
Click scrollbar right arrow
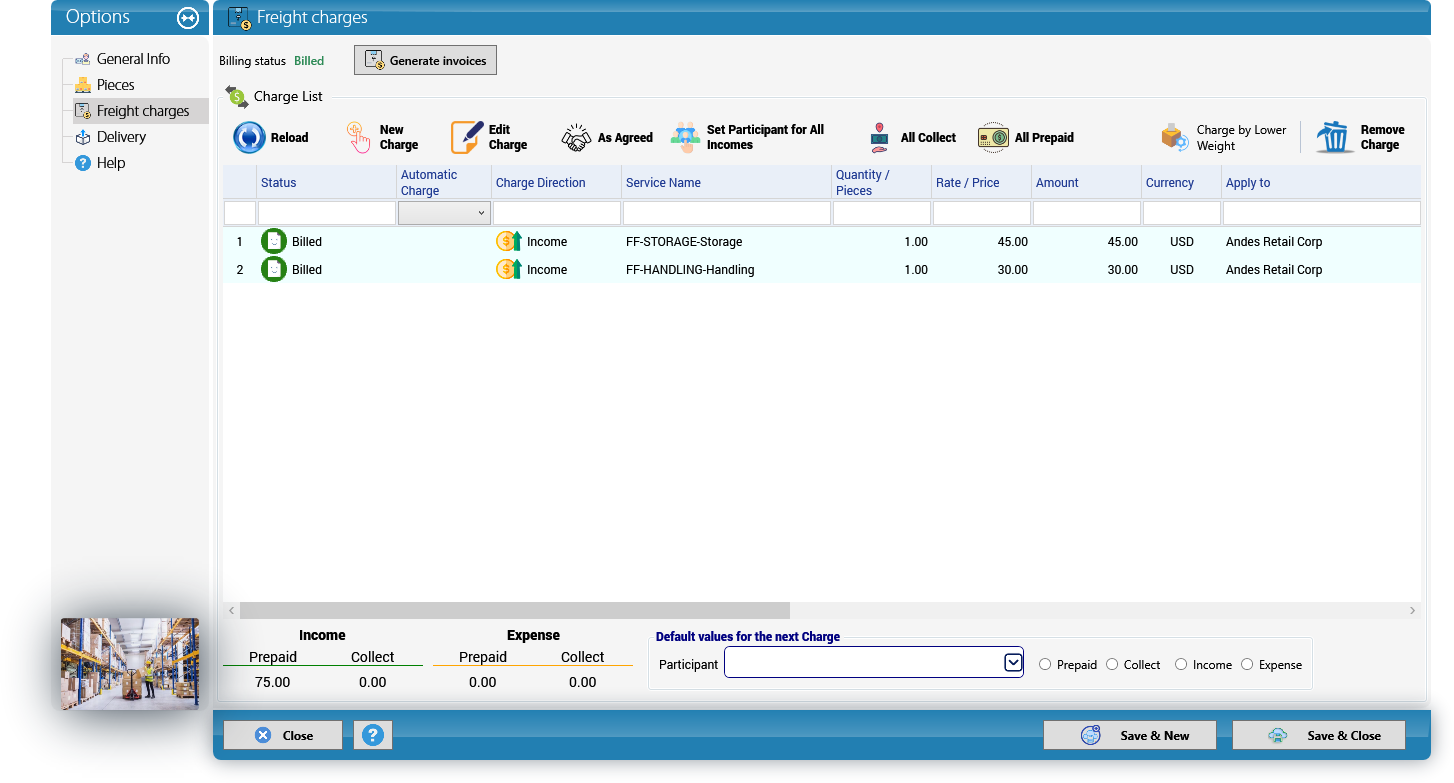[x=1412, y=610]
